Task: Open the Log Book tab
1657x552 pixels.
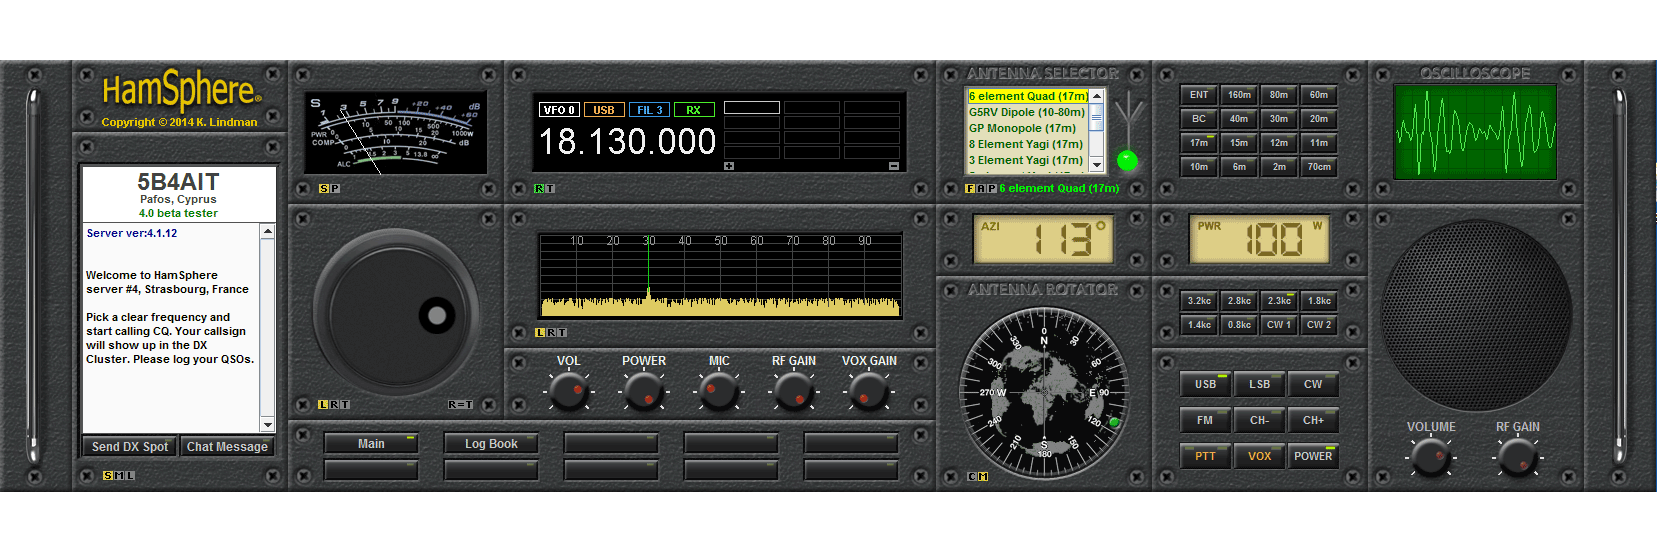Action: (x=491, y=444)
